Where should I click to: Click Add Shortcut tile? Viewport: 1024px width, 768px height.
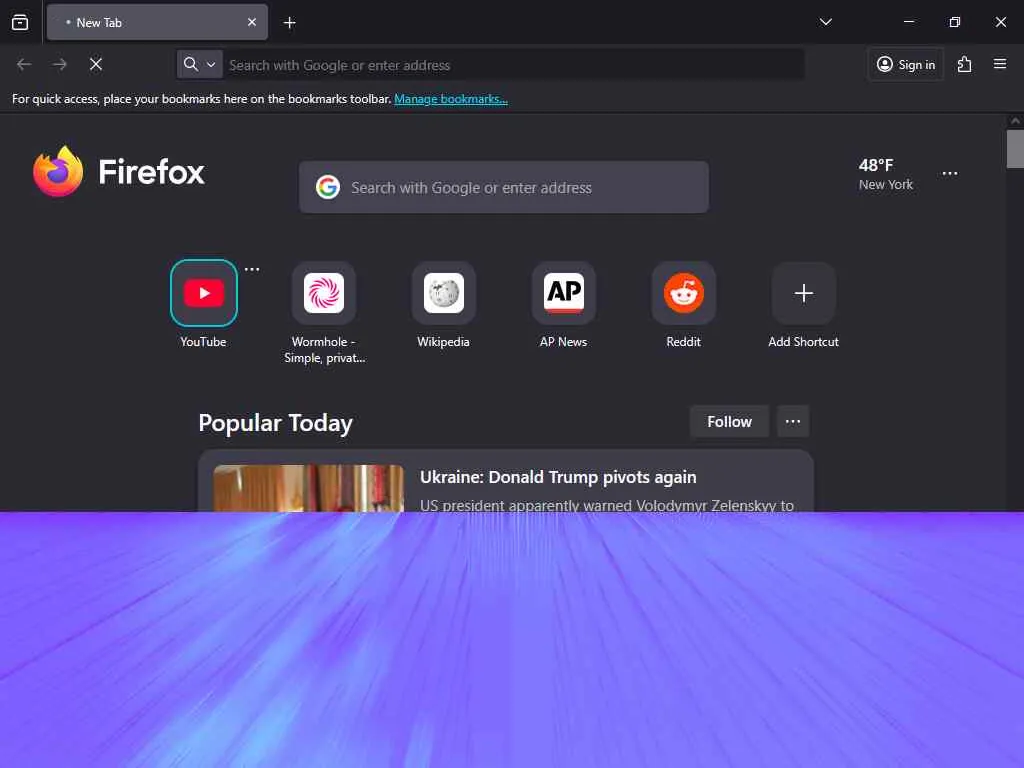point(804,293)
